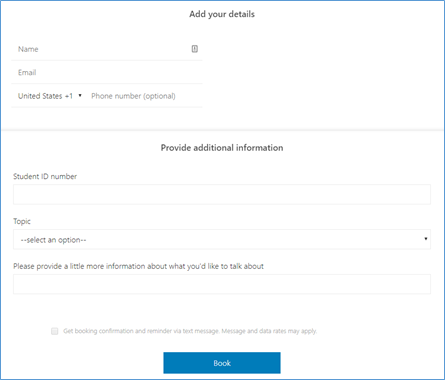Click the small arrow beside United States +1

[x=80, y=96]
